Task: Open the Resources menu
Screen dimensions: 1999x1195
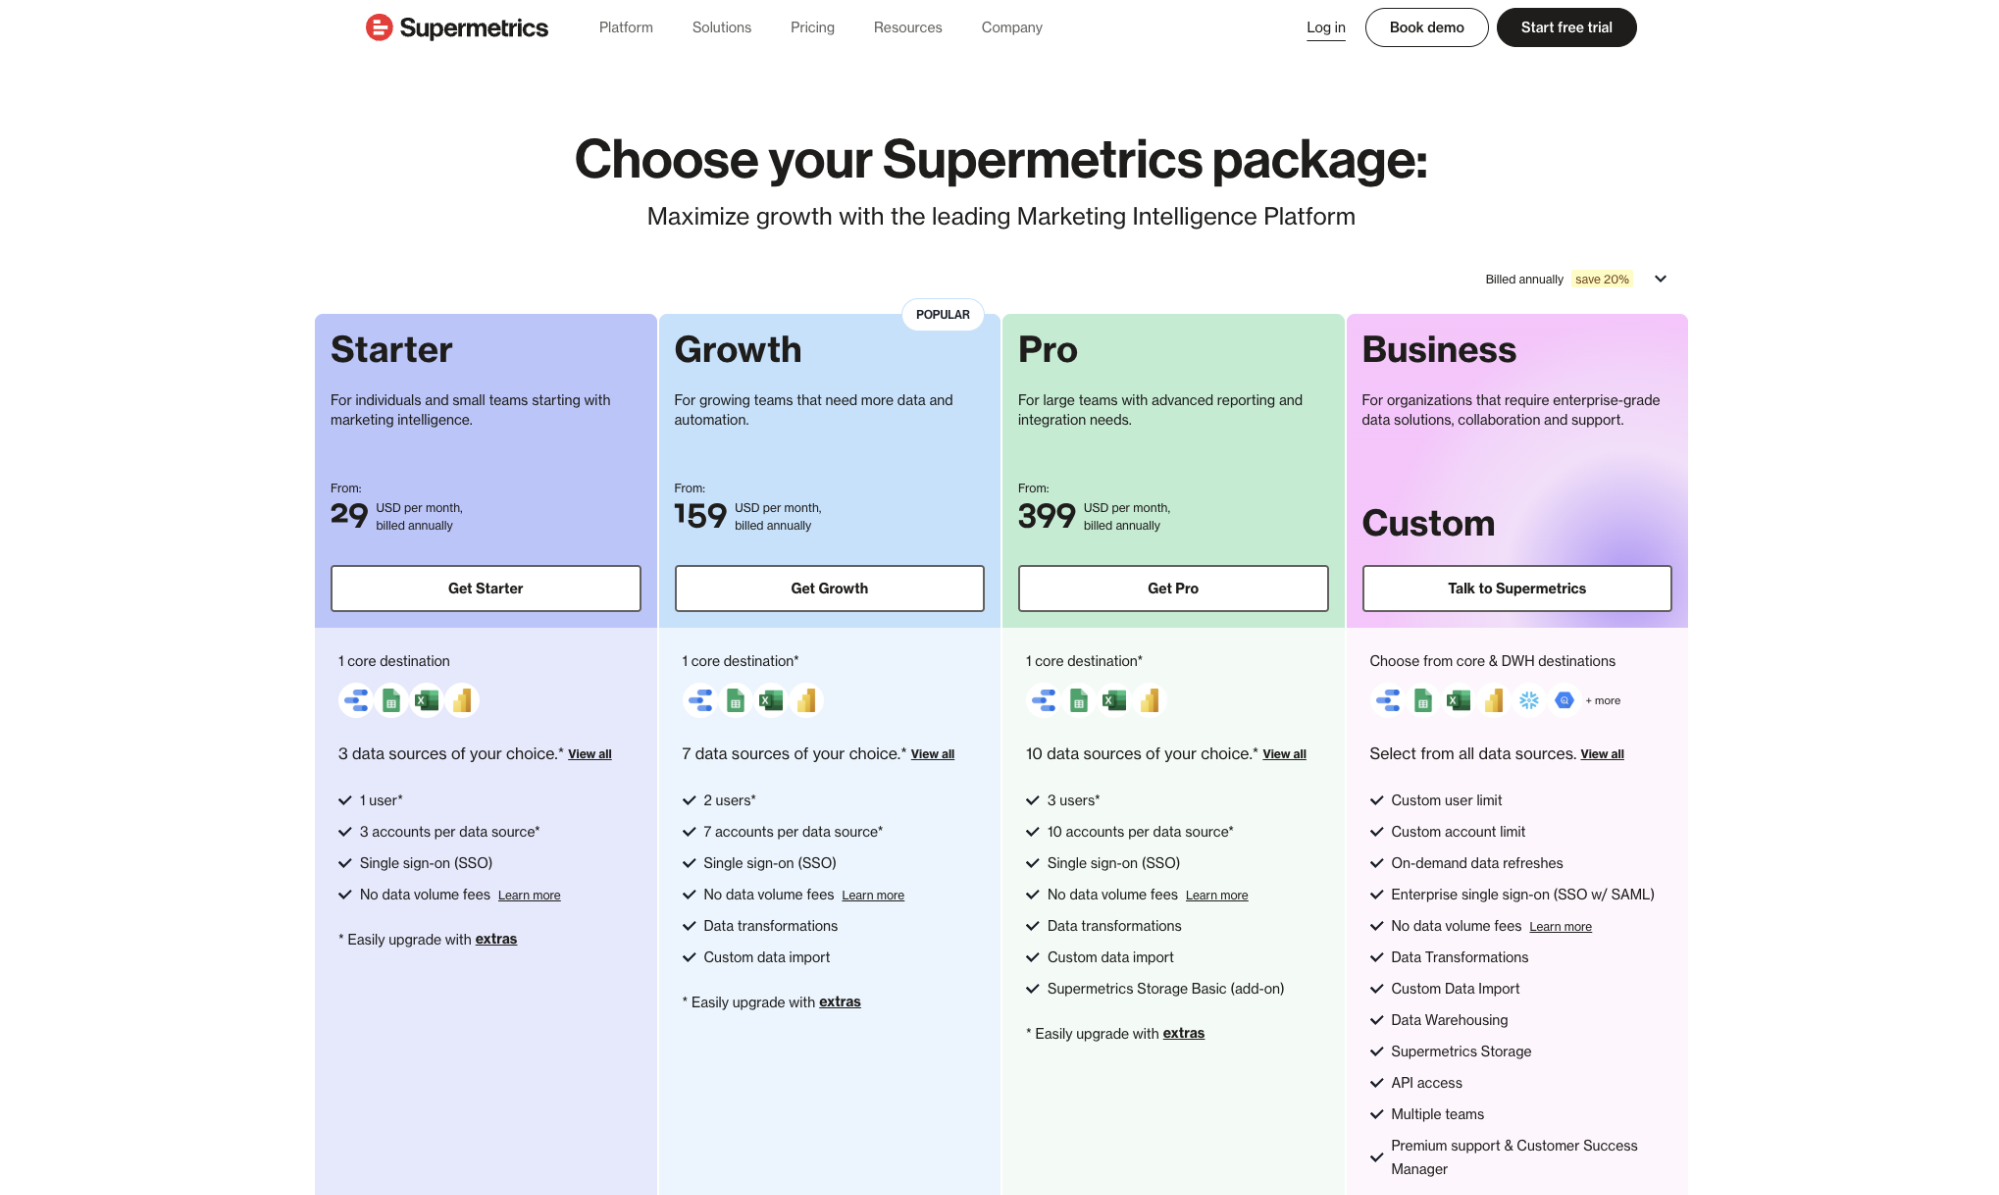Action: 907,27
